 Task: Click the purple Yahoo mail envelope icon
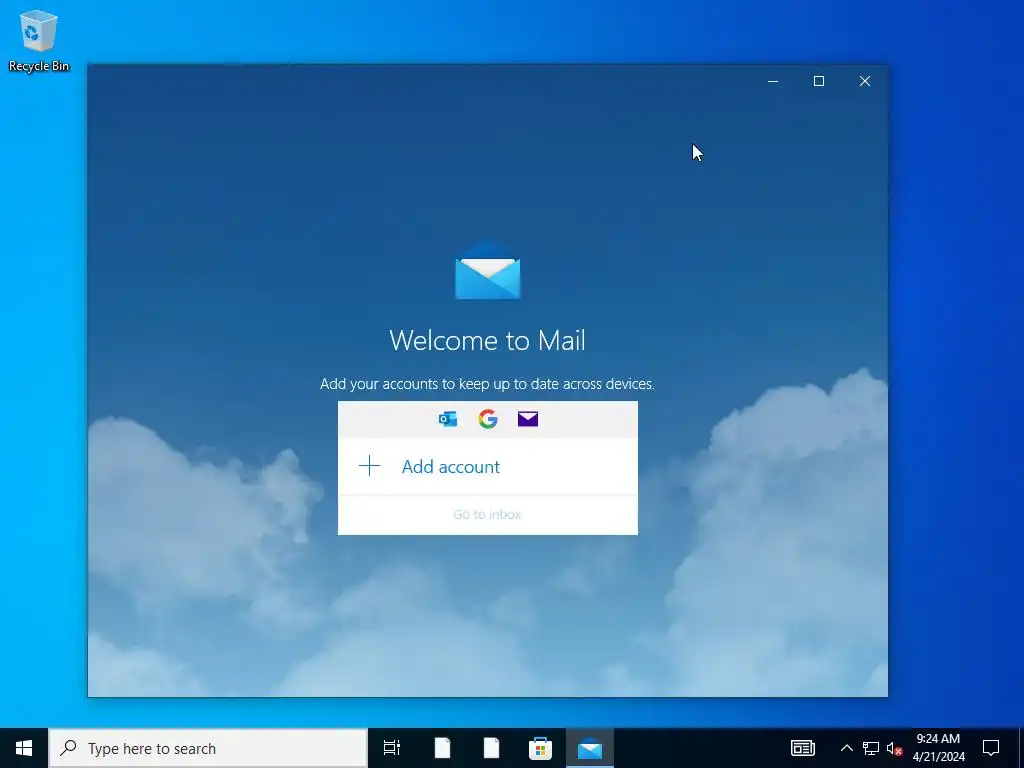528,419
